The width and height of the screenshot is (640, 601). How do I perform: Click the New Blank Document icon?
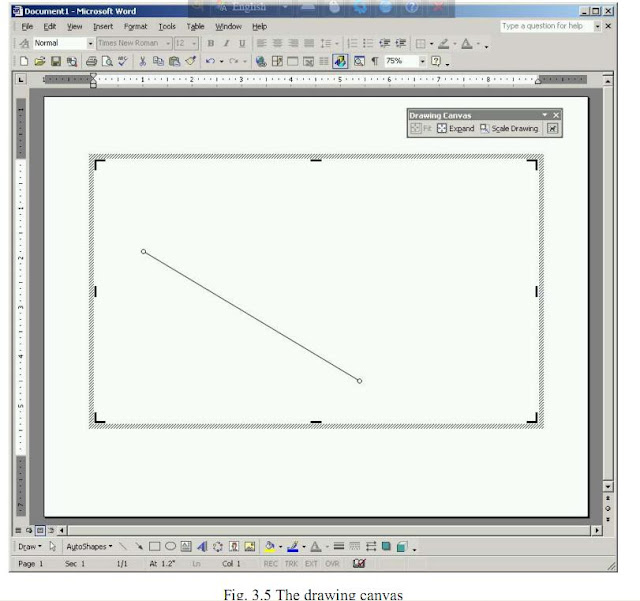tap(24, 61)
